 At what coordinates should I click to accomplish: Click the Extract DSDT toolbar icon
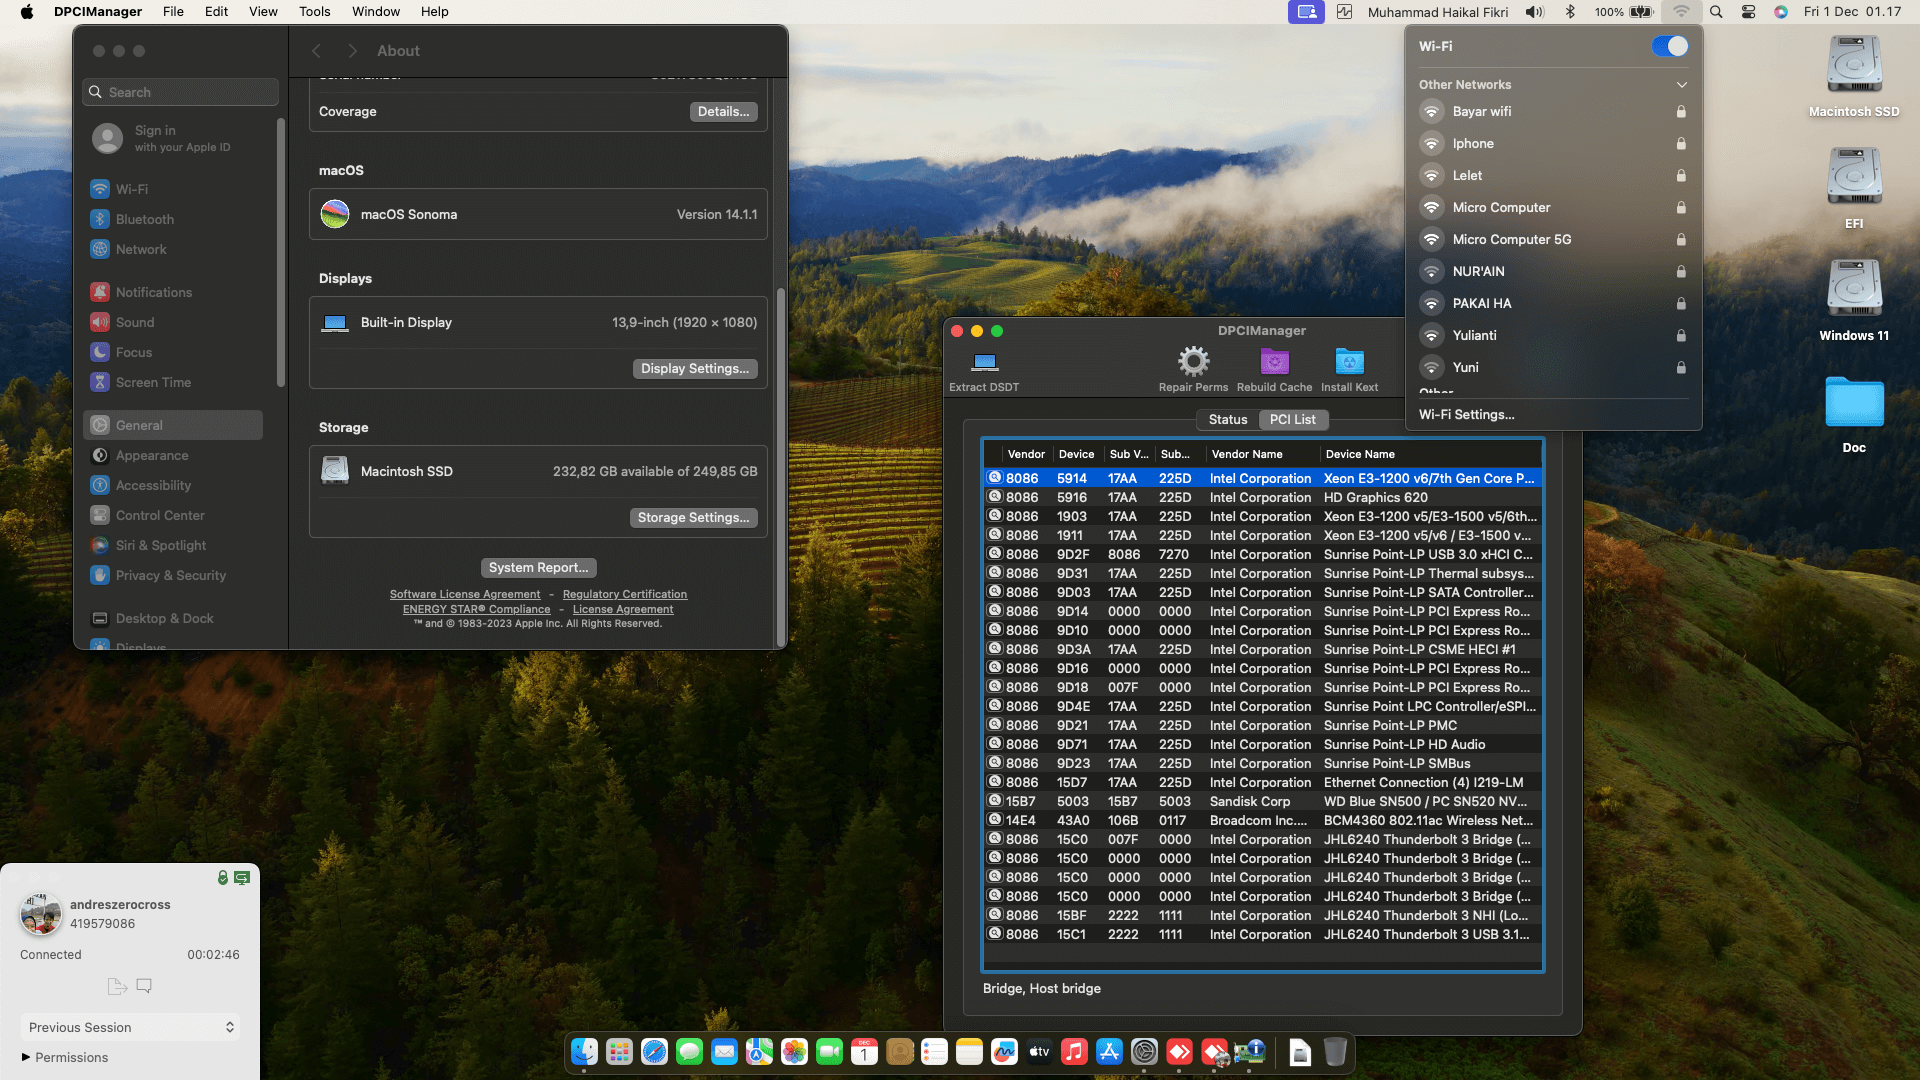[984, 363]
